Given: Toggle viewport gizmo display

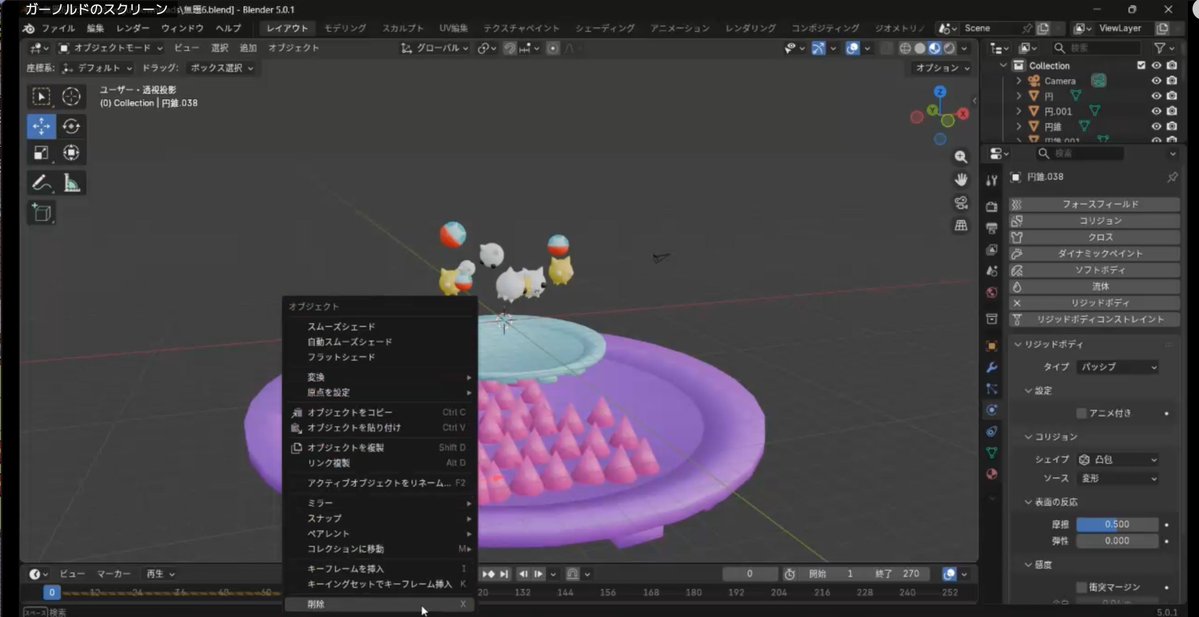Looking at the screenshot, I should (x=818, y=47).
